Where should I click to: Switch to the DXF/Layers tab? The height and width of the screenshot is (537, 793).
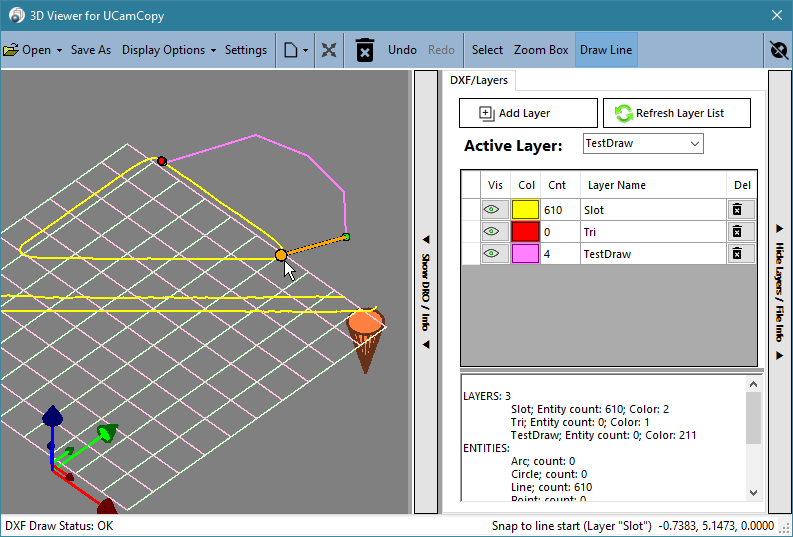pyautogui.click(x=478, y=80)
